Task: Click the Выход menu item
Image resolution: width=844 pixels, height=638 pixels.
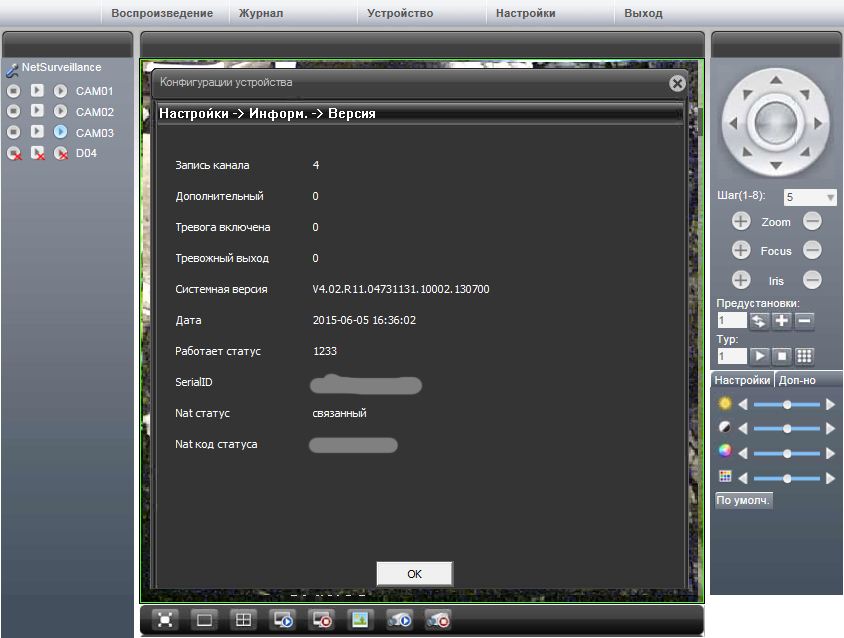Action: (643, 13)
